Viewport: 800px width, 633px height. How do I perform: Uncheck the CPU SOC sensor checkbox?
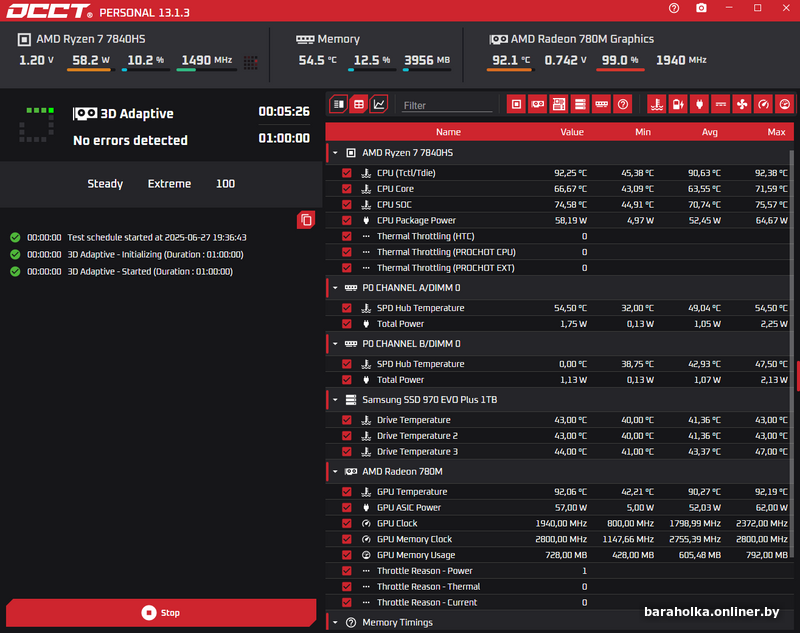point(347,205)
